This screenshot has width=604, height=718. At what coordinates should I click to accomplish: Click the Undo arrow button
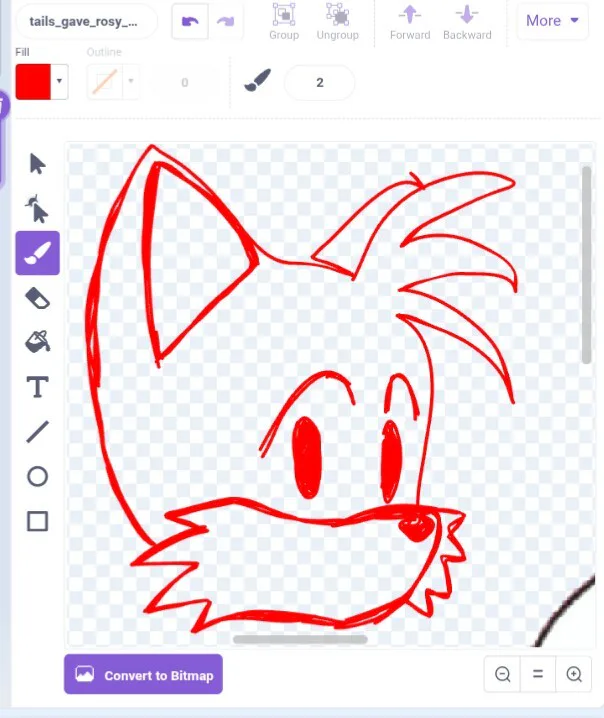coord(190,22)
